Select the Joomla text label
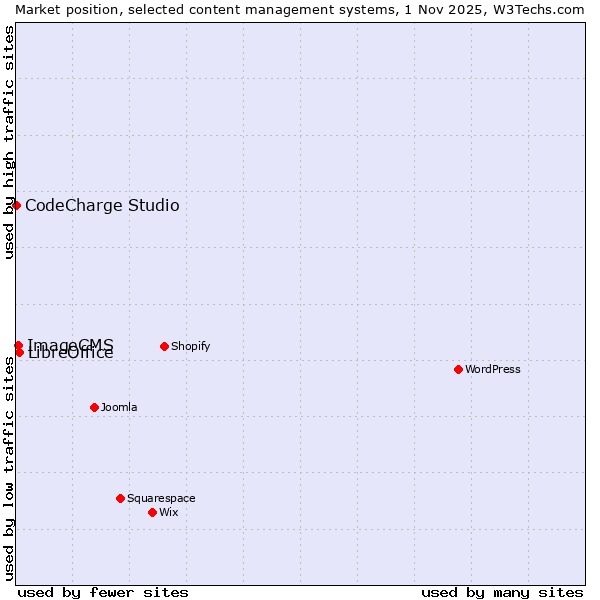Screen dimensions: 600x600 tap(119, 407)
